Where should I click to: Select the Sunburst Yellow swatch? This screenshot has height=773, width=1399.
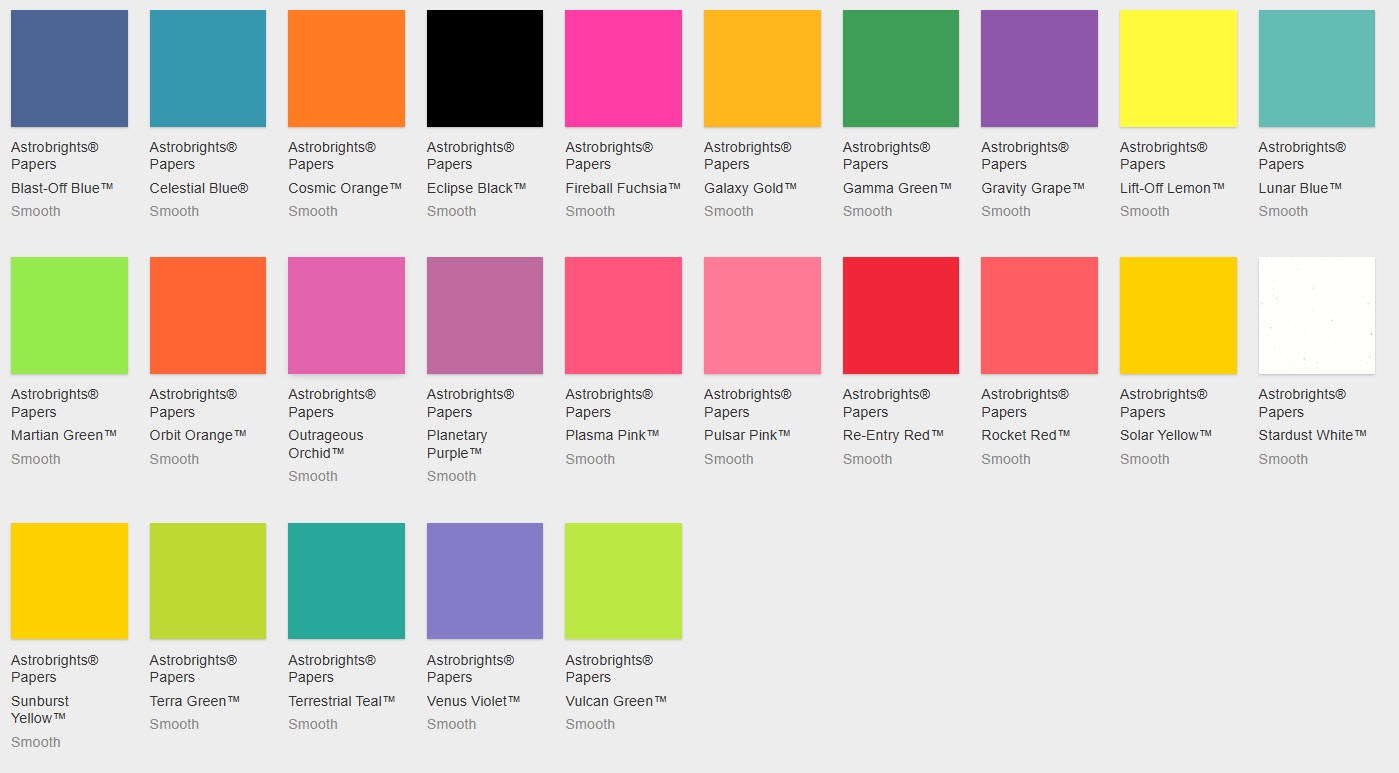(x=69, y=581)
